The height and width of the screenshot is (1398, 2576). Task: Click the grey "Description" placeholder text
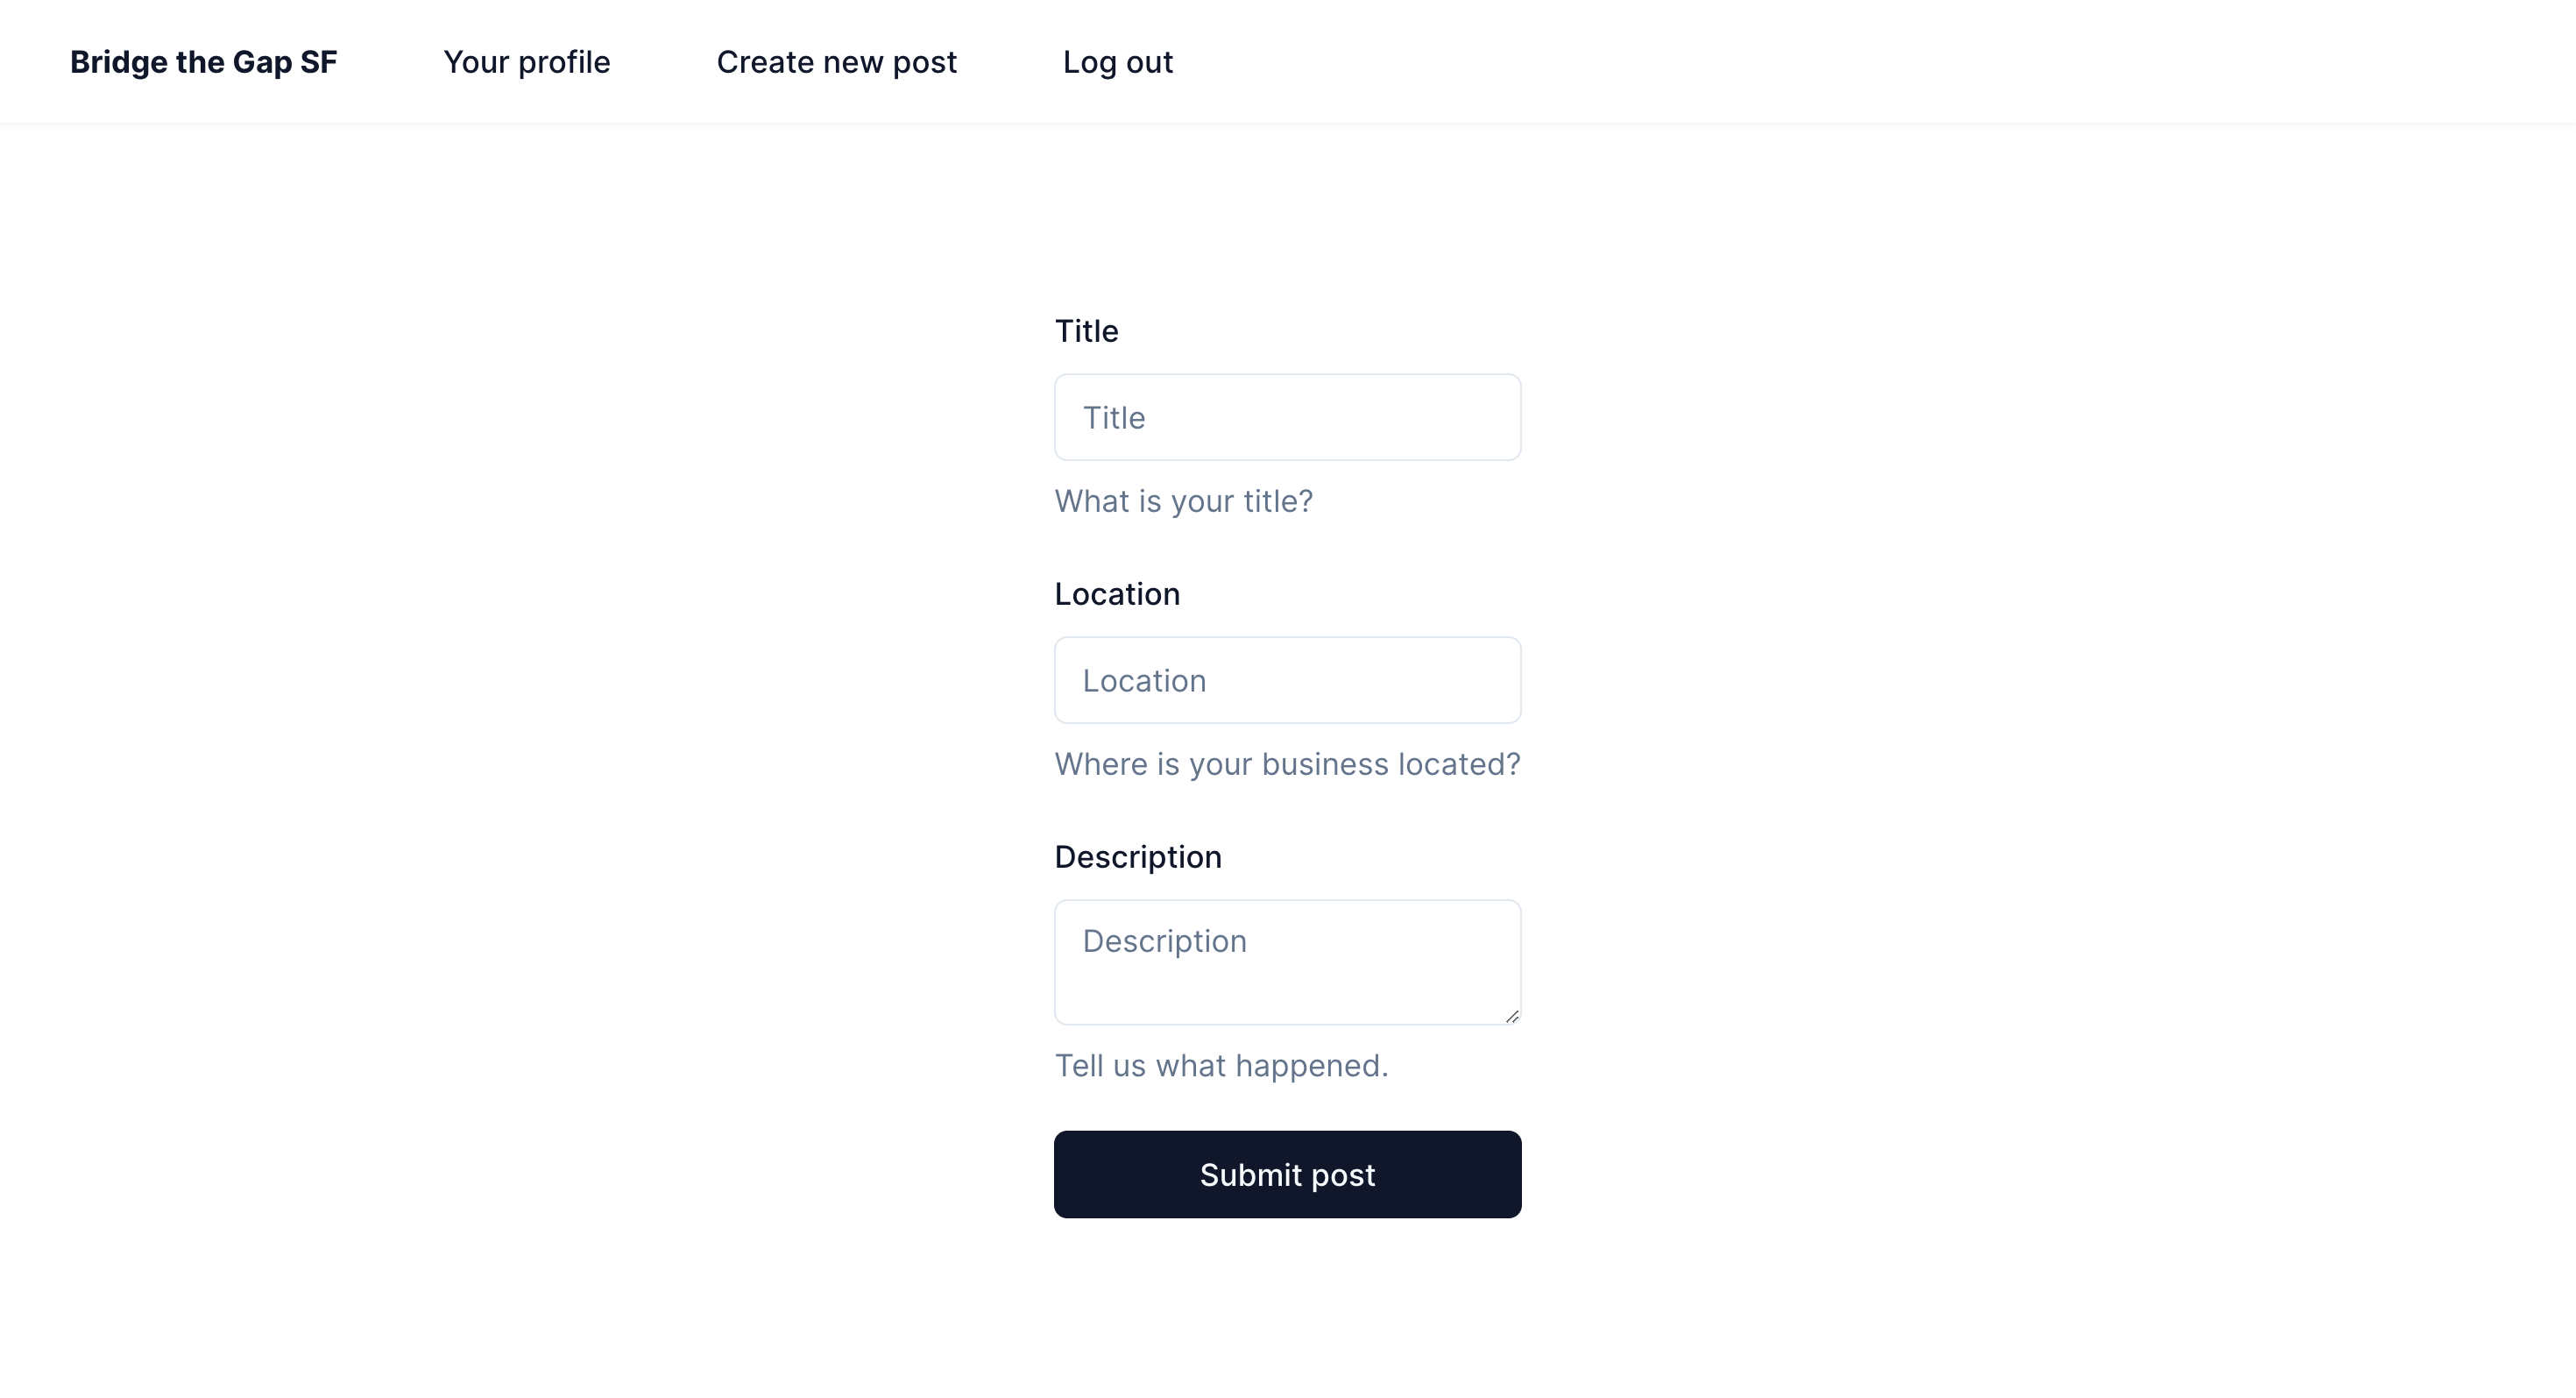coord(1164,941)
